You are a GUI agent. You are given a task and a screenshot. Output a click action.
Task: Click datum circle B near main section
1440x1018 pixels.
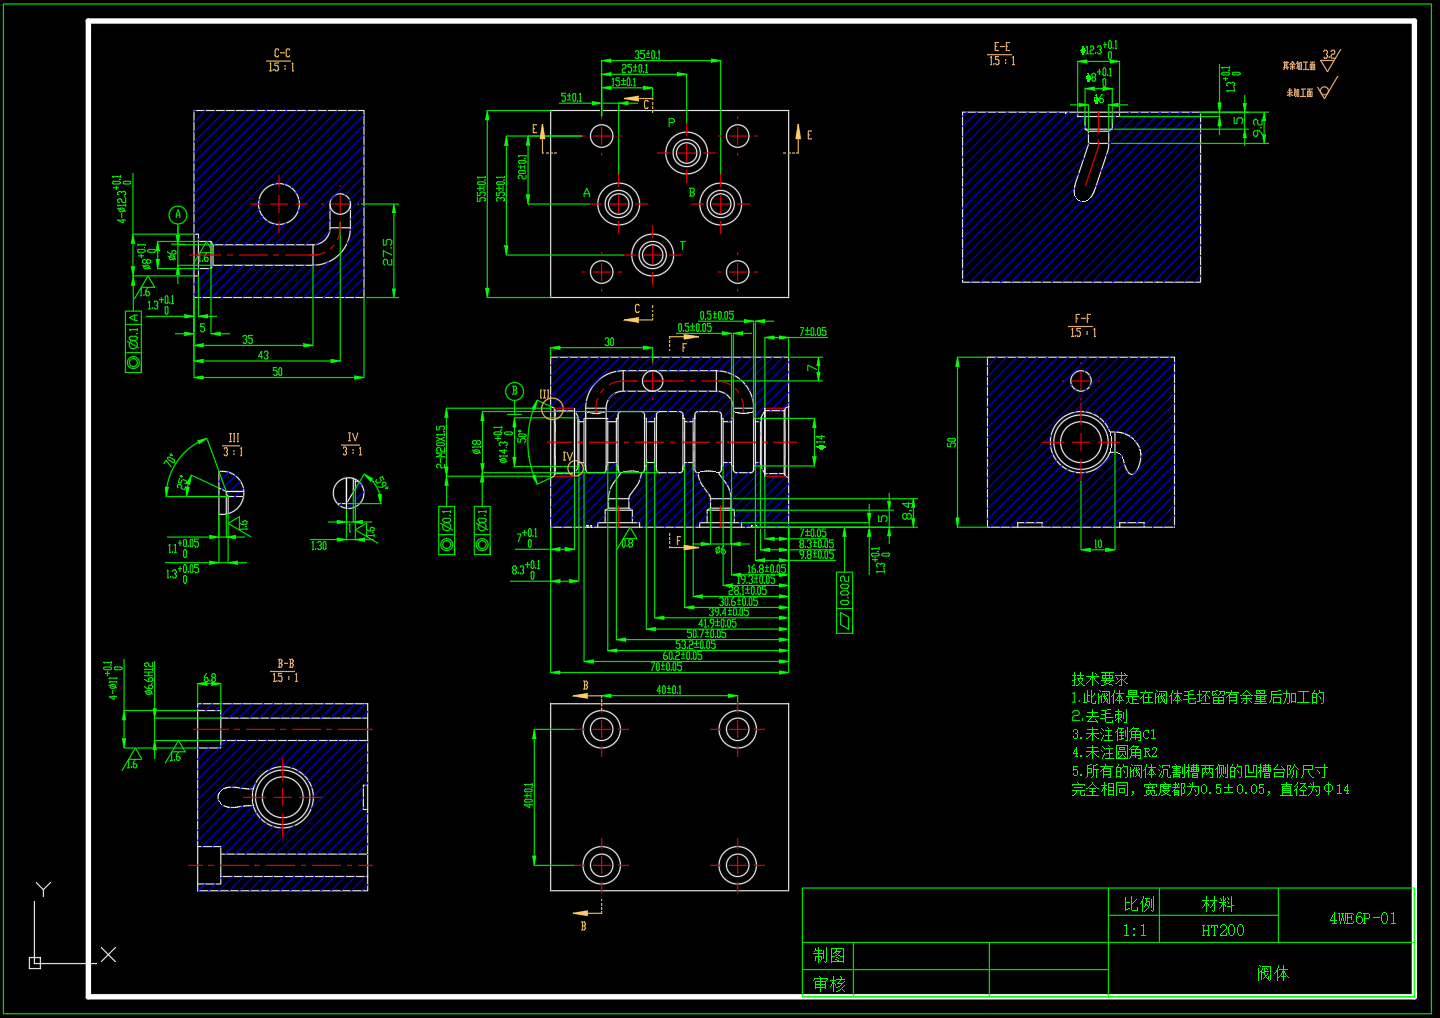[514, 391]
